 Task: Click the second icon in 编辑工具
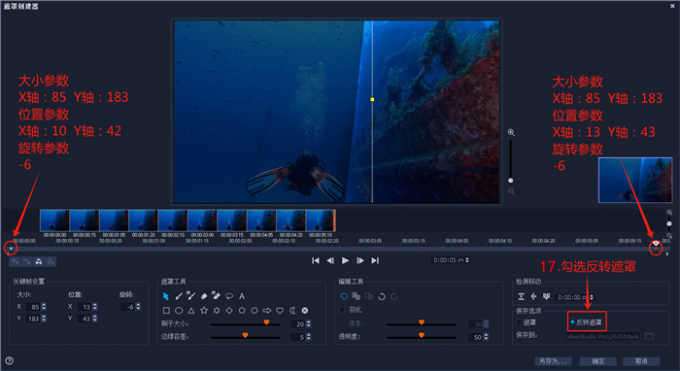click(x=356, y=296)
